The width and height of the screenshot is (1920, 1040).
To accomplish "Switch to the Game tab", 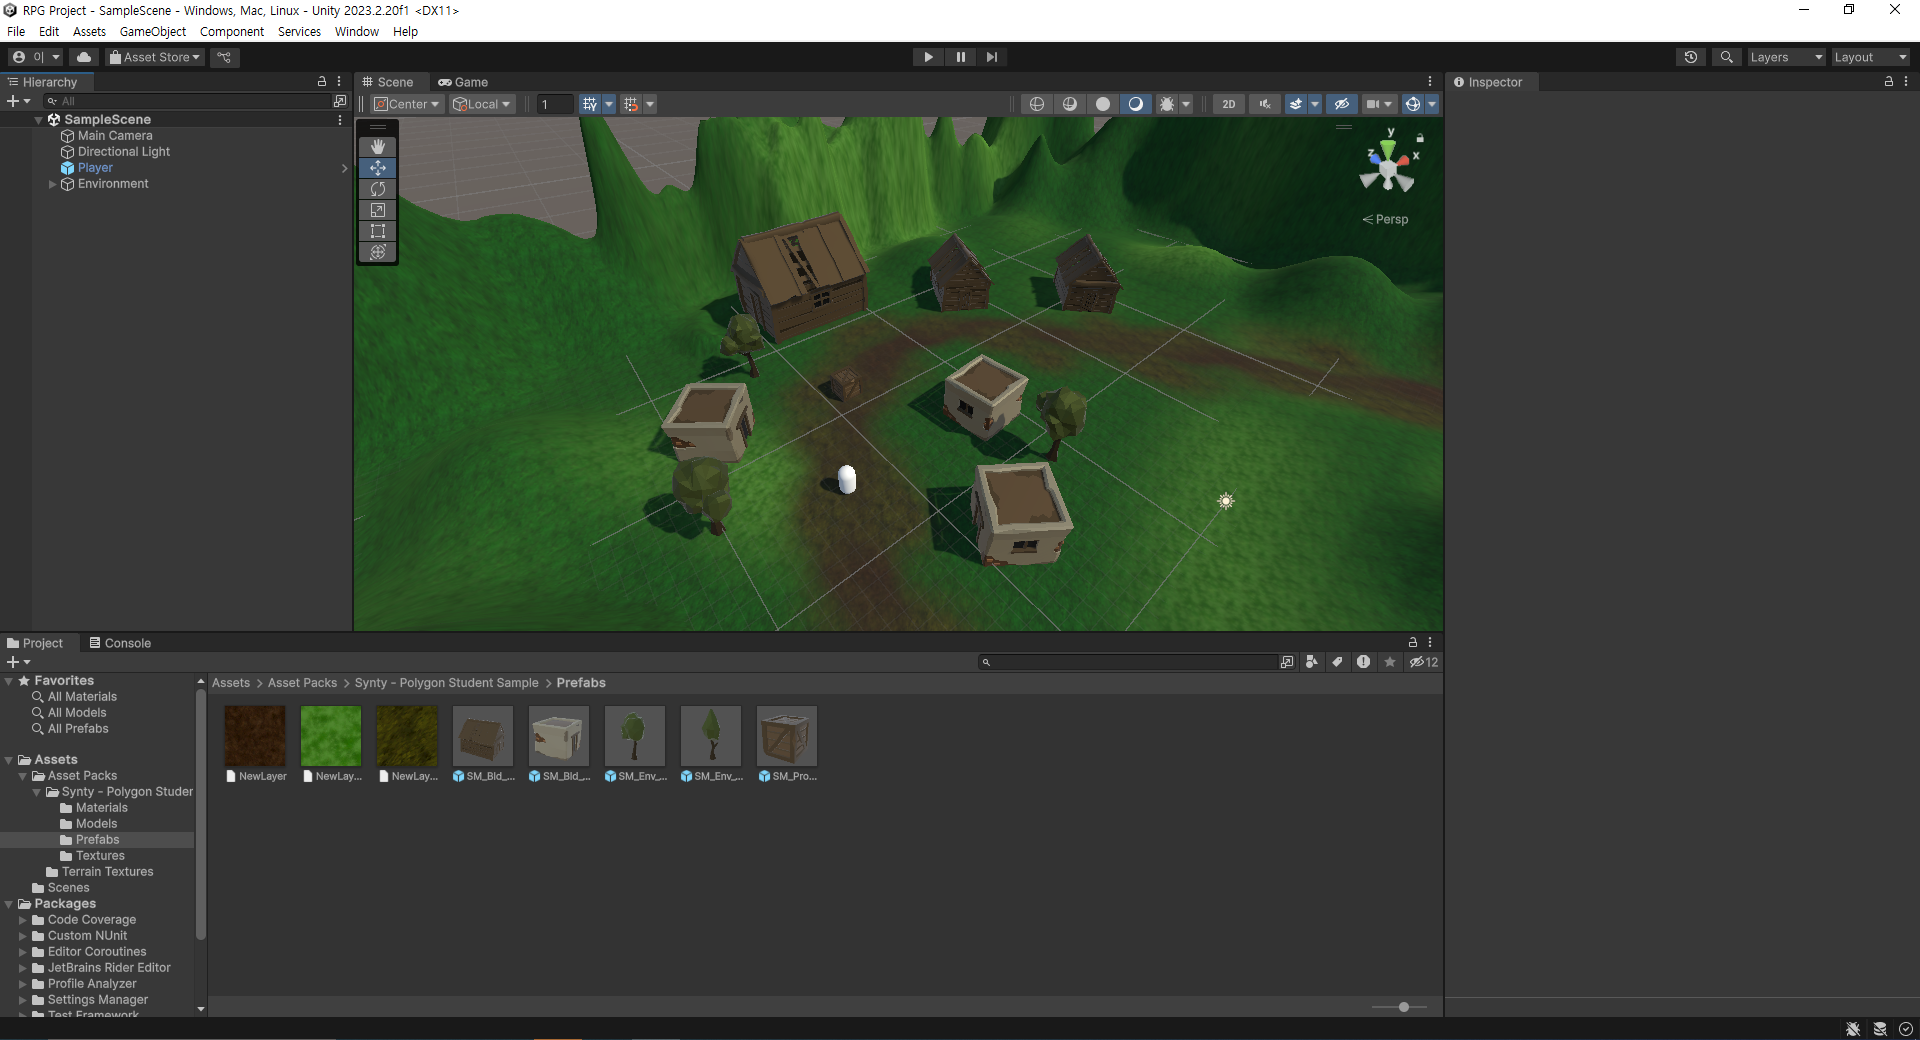I will point(463,82).
